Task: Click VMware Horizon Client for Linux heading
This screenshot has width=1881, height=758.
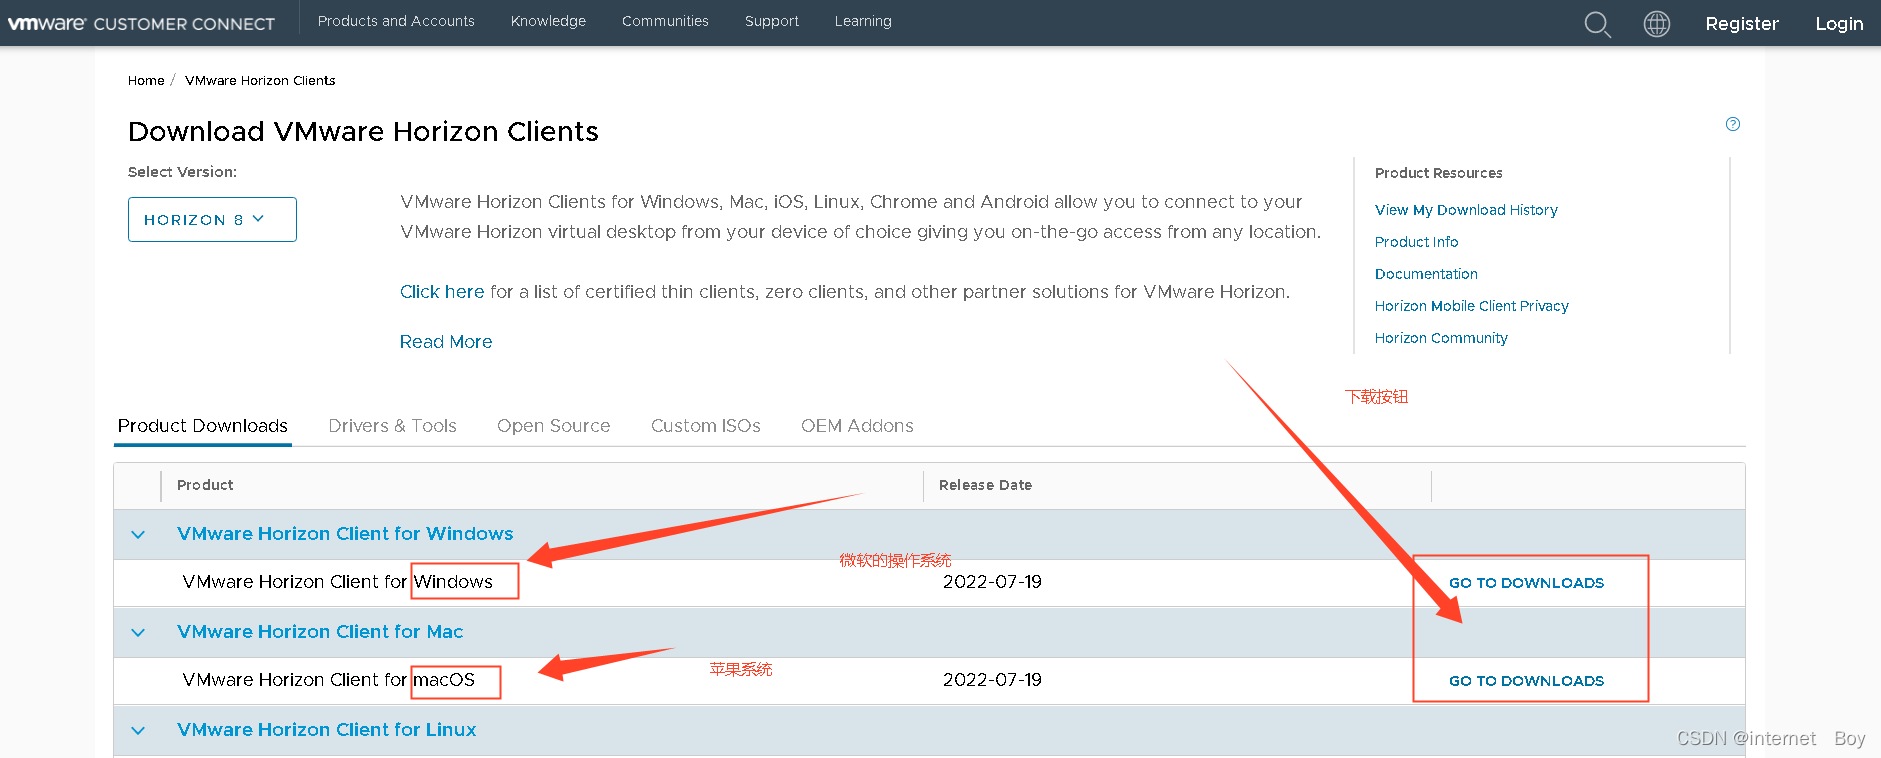Action: tap(326, 730)
